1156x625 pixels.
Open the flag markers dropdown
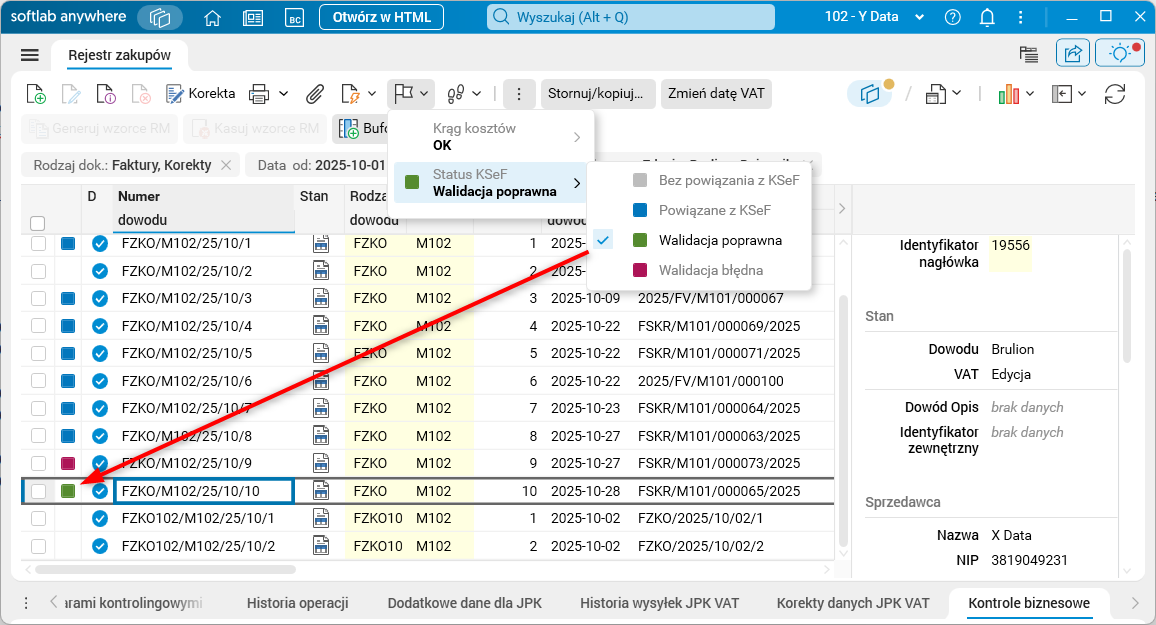[x=411, y=94]
